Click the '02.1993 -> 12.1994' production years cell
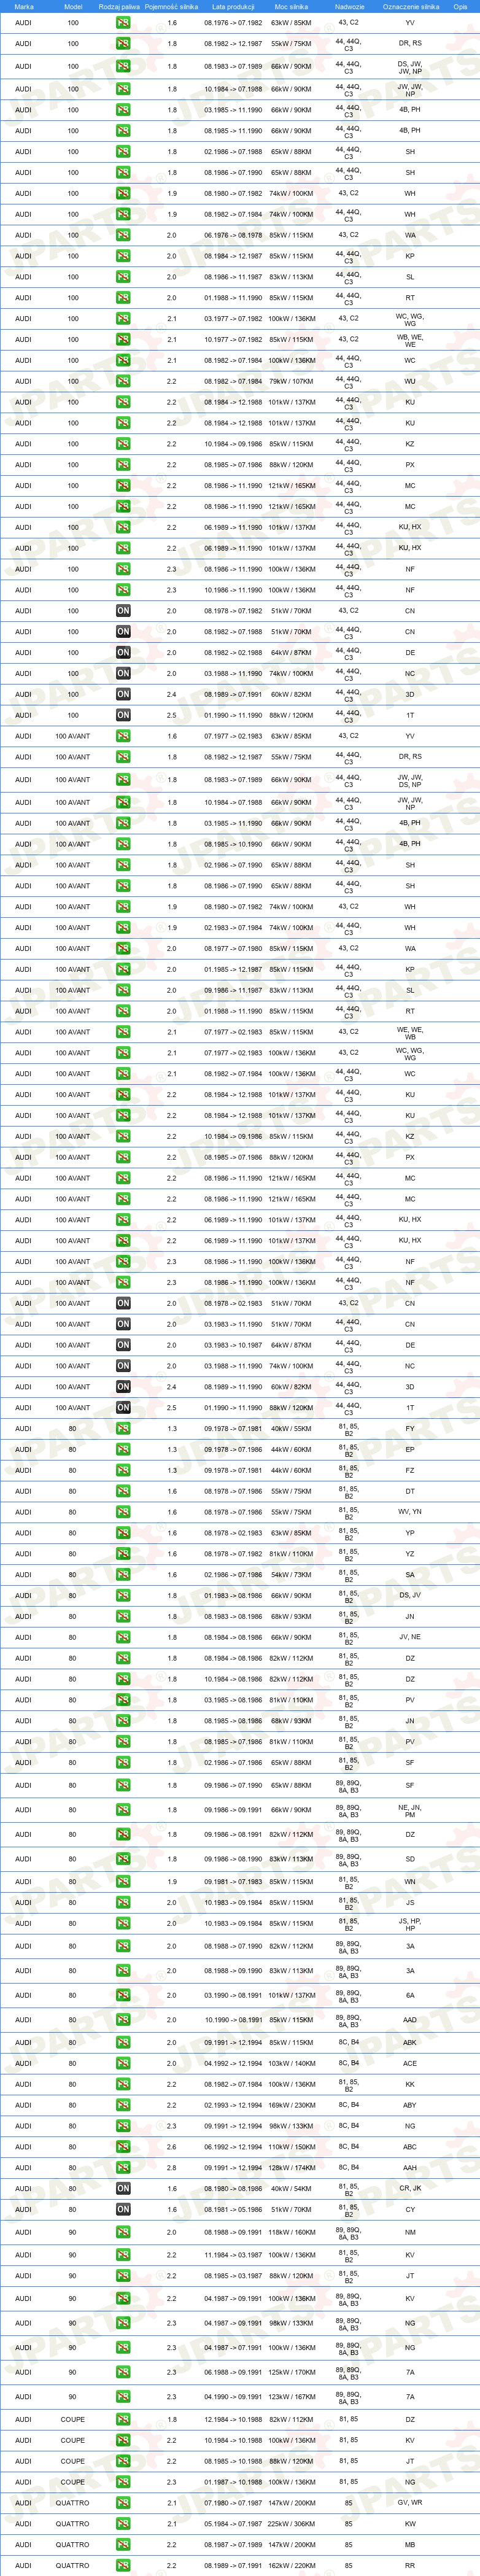Image resolution: width=480 pixels, height=2576 pixels. [x=233, y=2105]
